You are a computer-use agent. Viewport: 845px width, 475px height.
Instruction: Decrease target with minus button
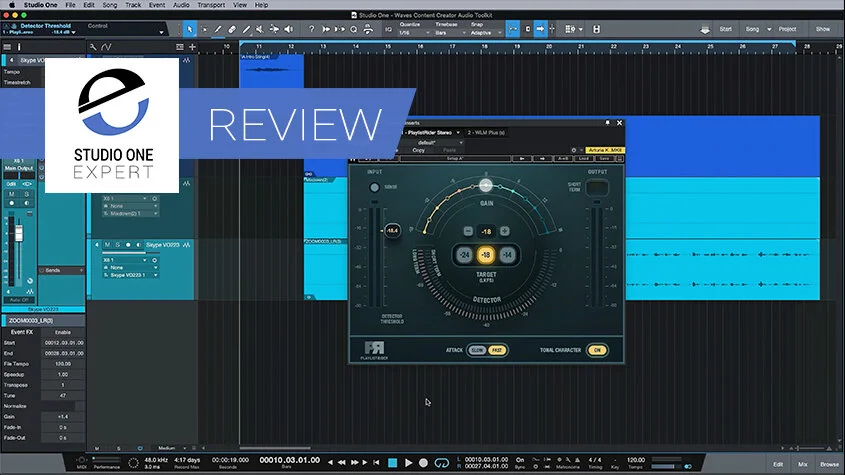pyautogui.click(x=468, y=231)
